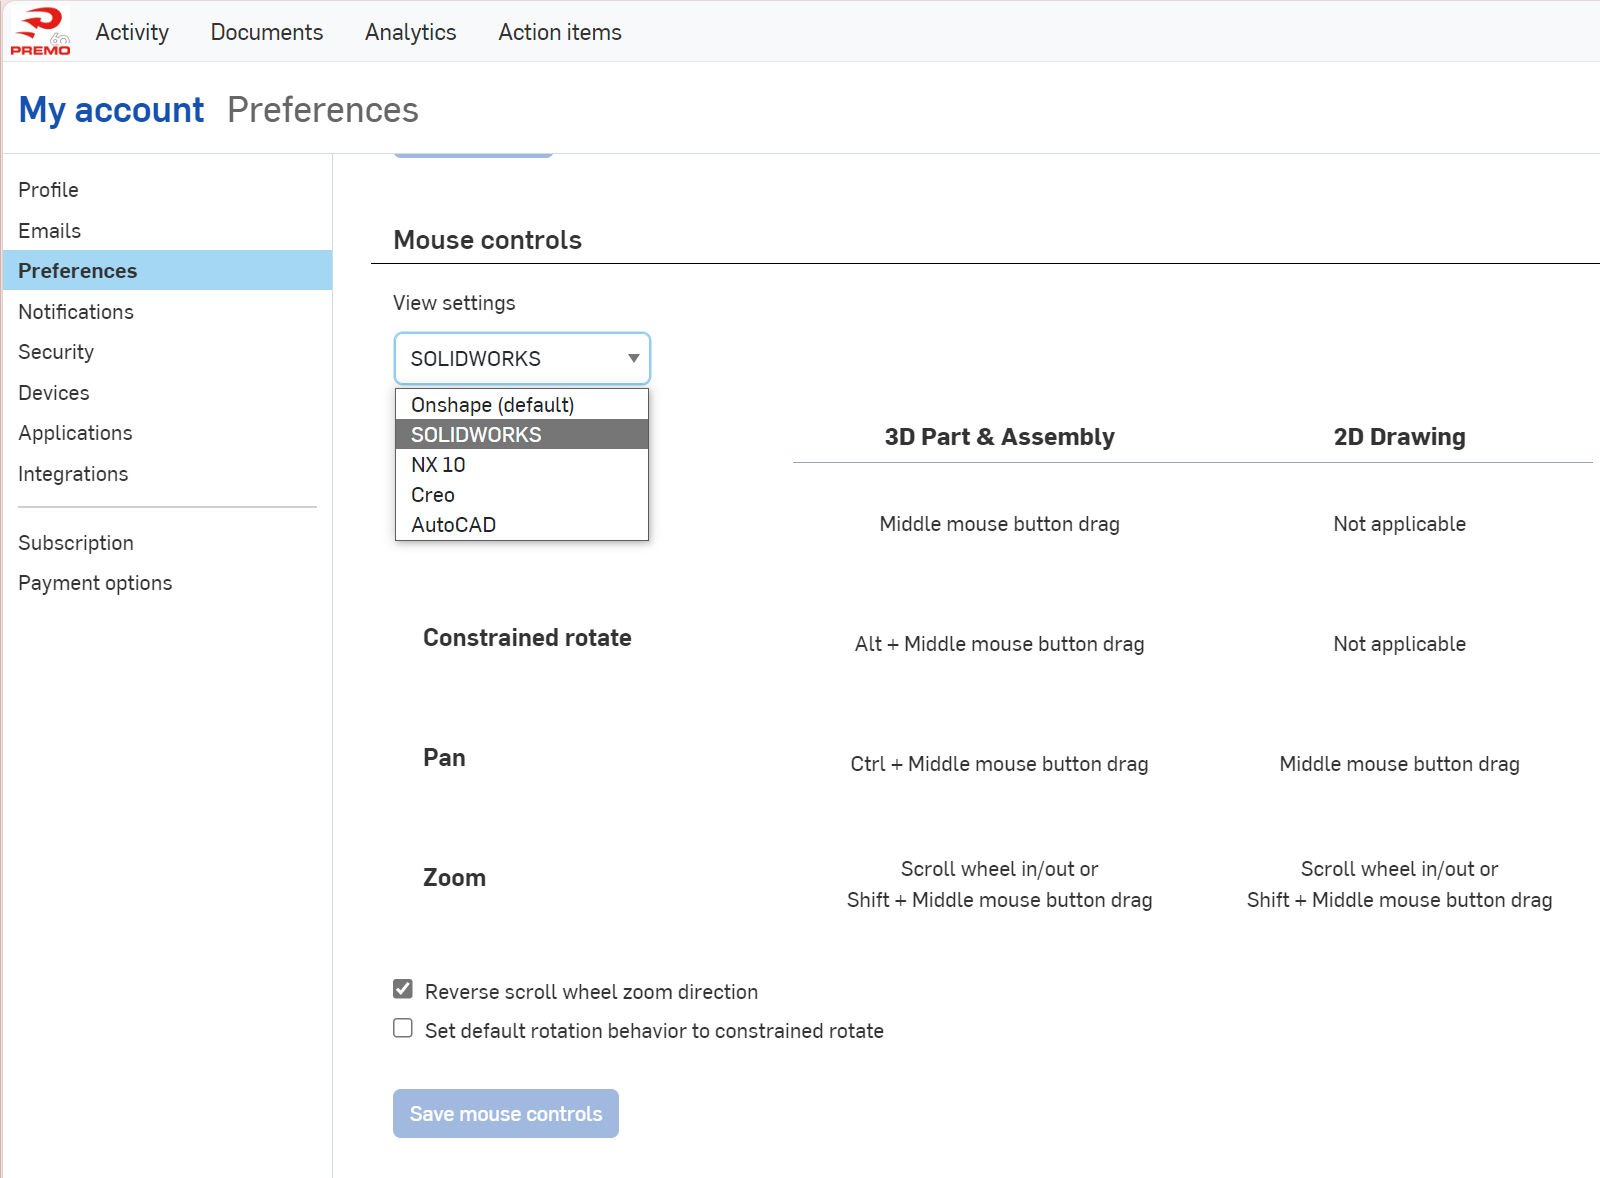Click the PREMO logo icon

pos(40,31)
